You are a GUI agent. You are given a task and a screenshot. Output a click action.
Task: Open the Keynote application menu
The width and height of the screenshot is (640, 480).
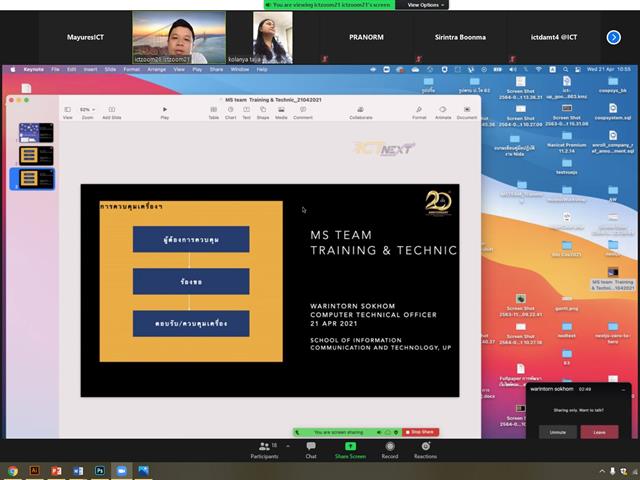33,69
